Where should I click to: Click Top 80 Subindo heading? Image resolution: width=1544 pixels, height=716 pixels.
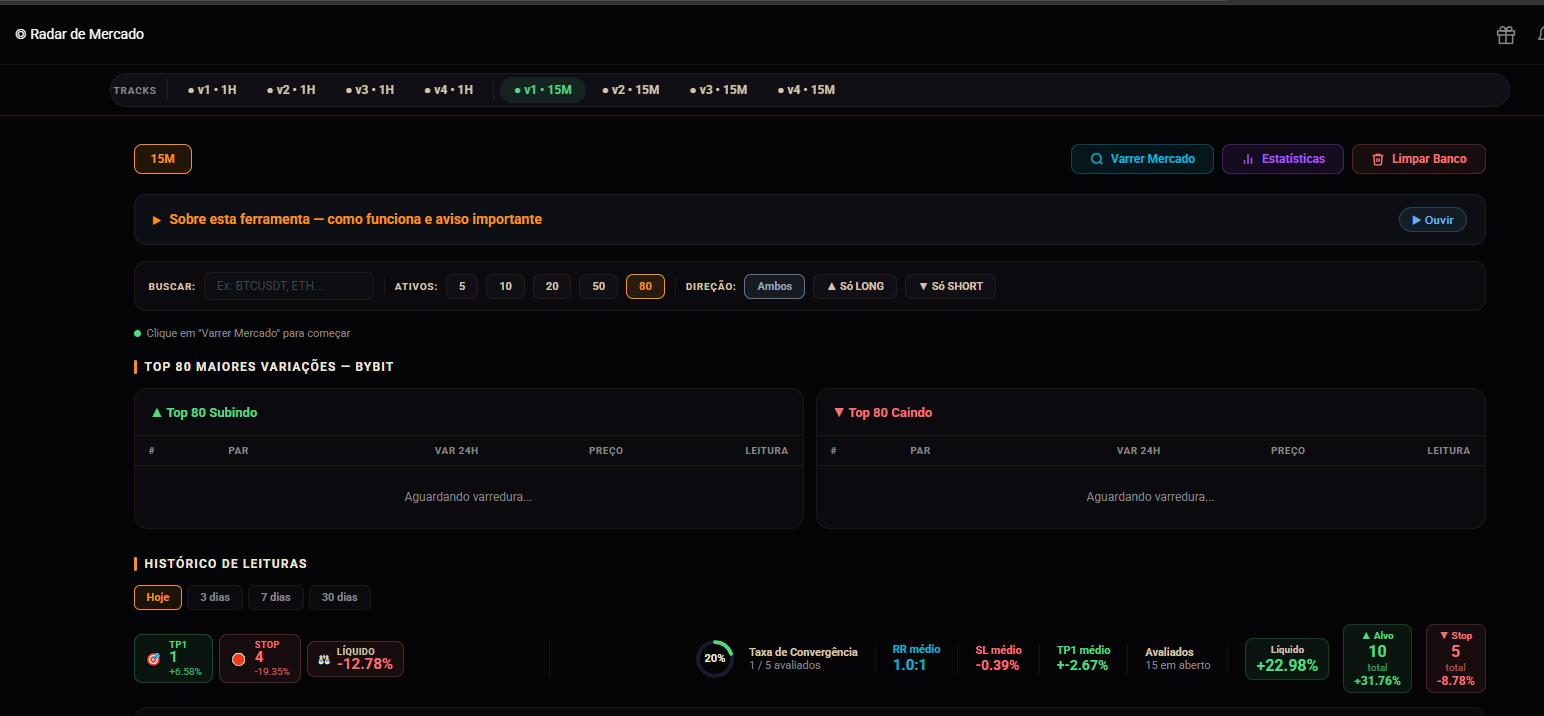204,413
